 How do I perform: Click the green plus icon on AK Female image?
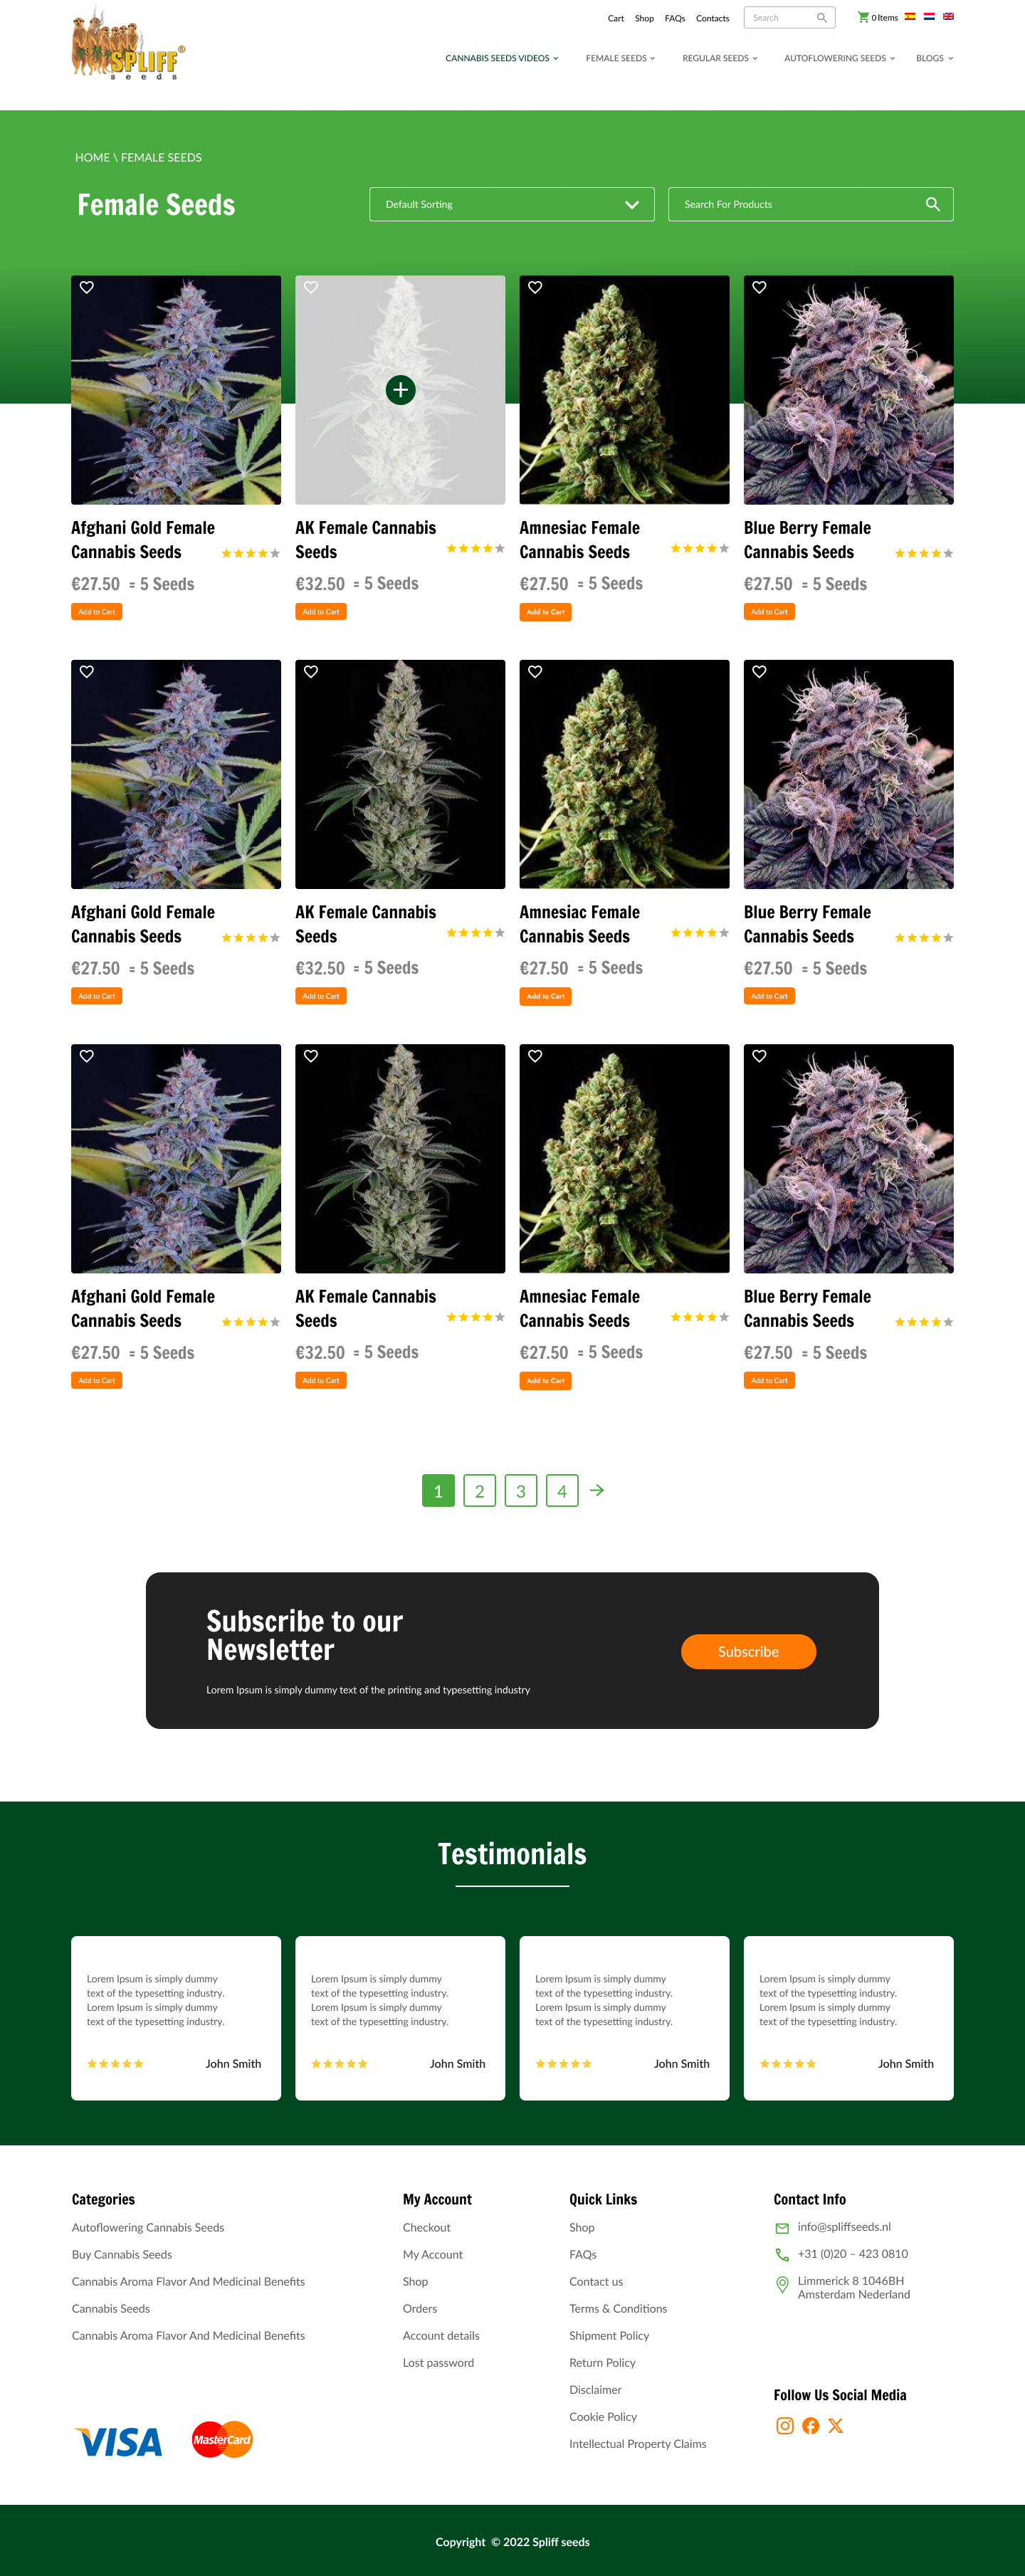coord(400,390)
